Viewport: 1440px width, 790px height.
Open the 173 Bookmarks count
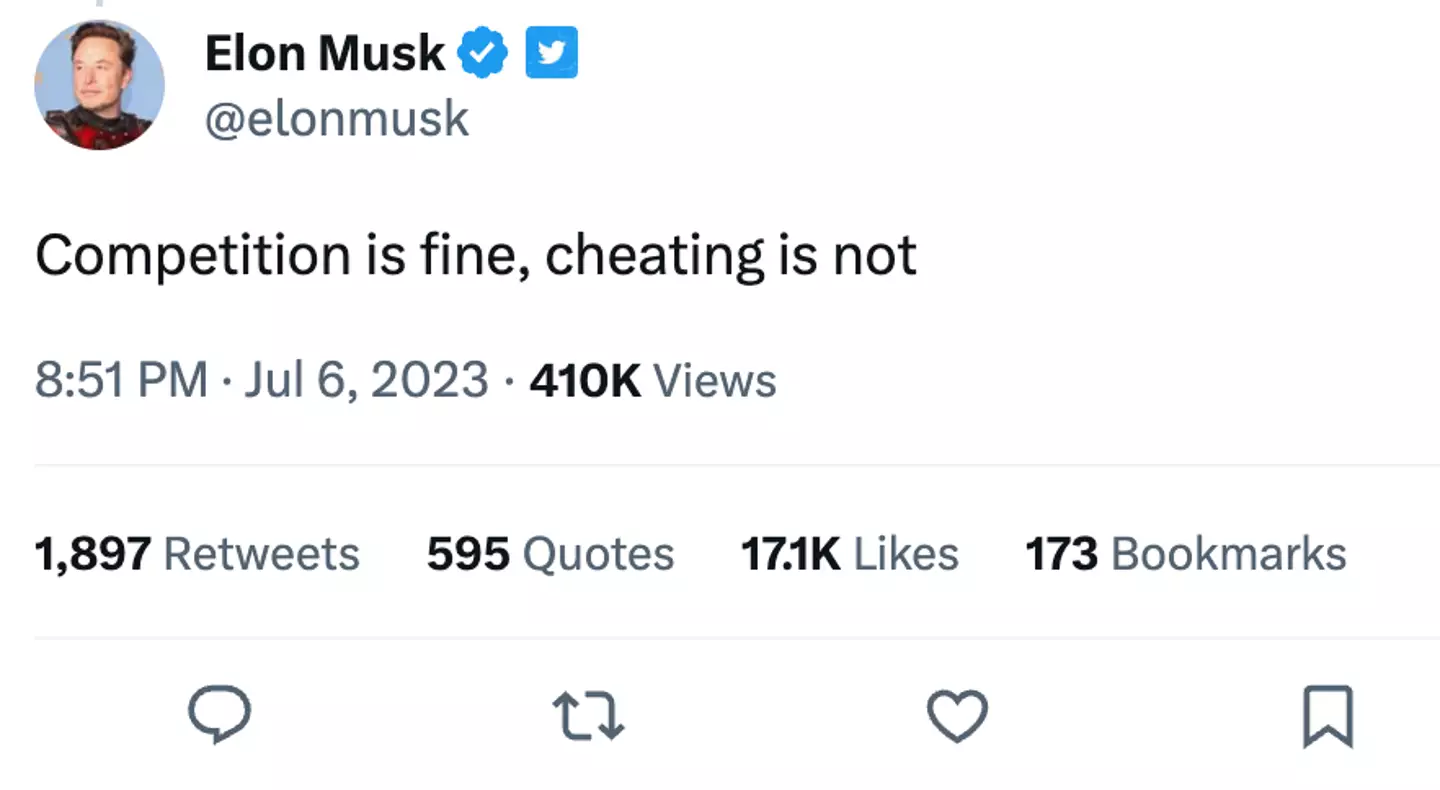[x=1185, y=553]
